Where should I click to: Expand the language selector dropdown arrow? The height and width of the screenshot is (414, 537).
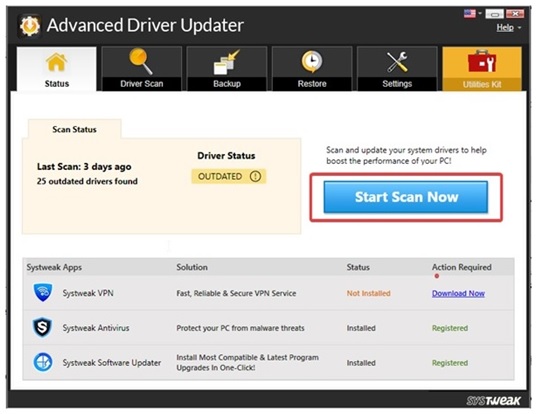(480, 14)
